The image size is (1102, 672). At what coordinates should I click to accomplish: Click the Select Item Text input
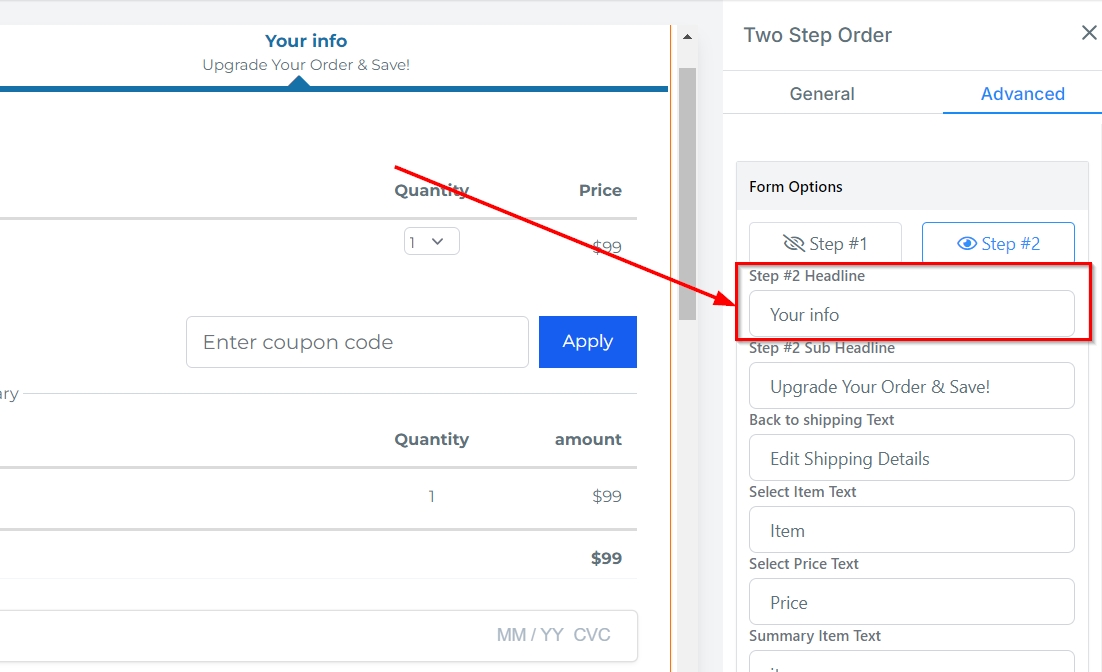[x=911, y=531]
